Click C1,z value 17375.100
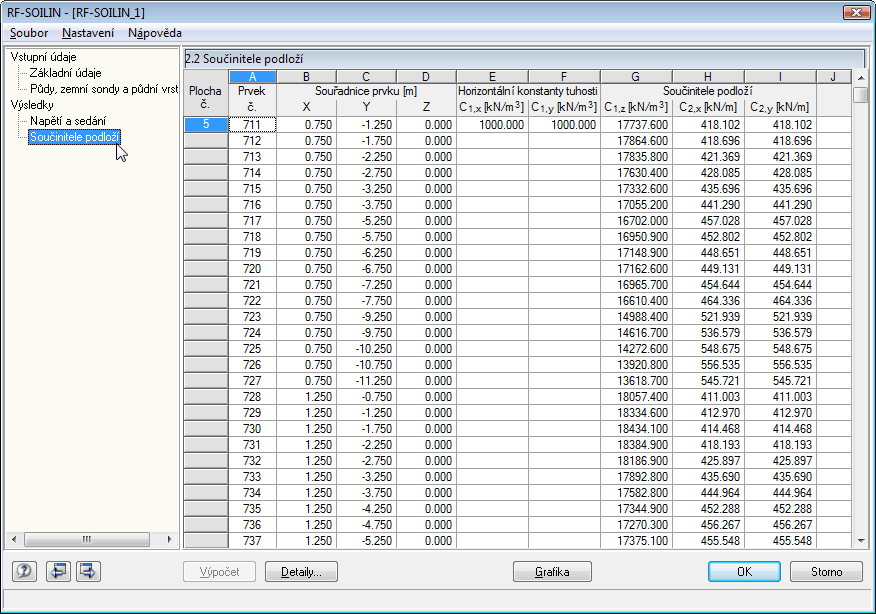 click(636, 541)
